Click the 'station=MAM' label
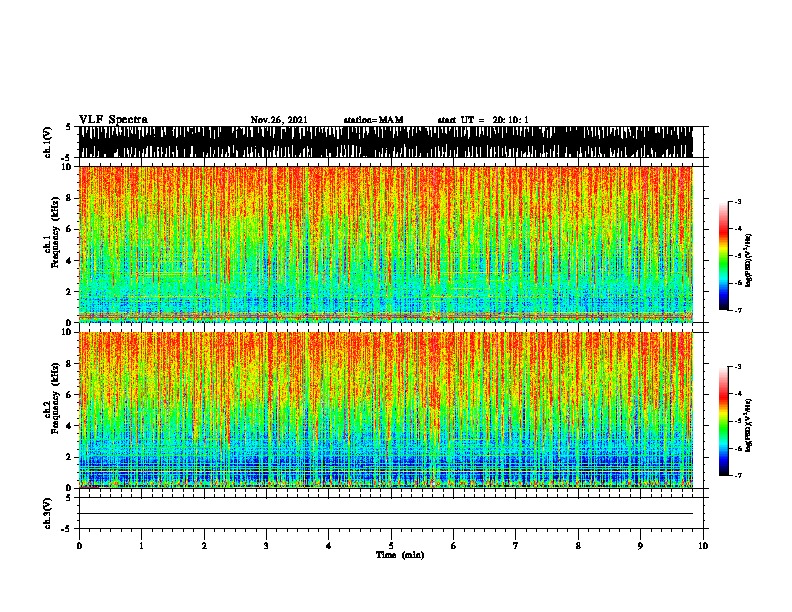This screenshot has width=792, height=612. (374, 120)
